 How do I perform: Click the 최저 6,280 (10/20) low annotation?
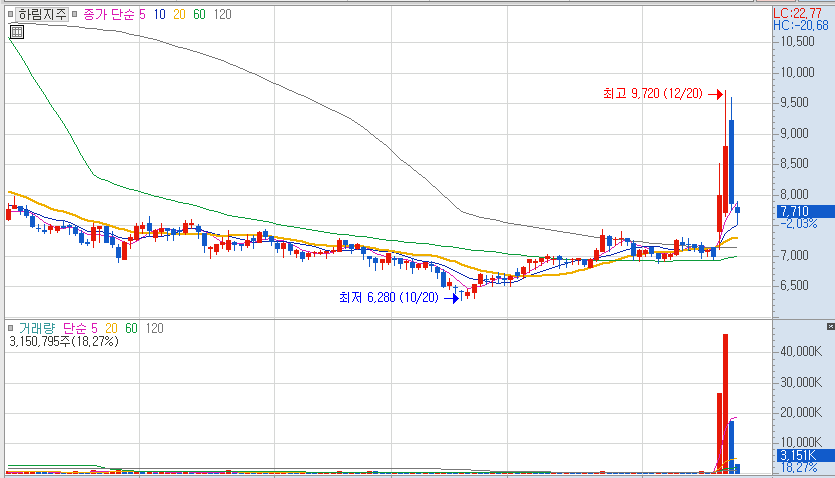pyautogui.click(x=389, y=298)
